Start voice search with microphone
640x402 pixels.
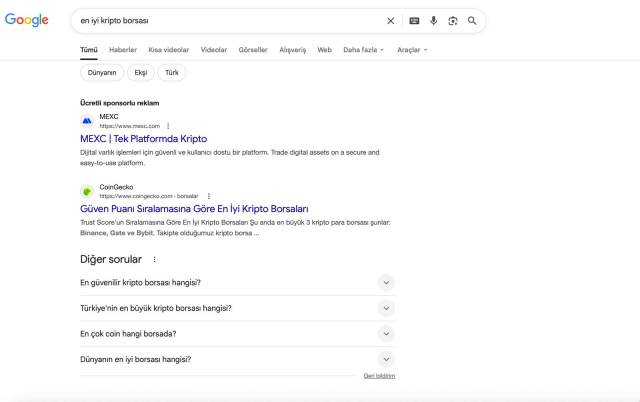[433, 20]
